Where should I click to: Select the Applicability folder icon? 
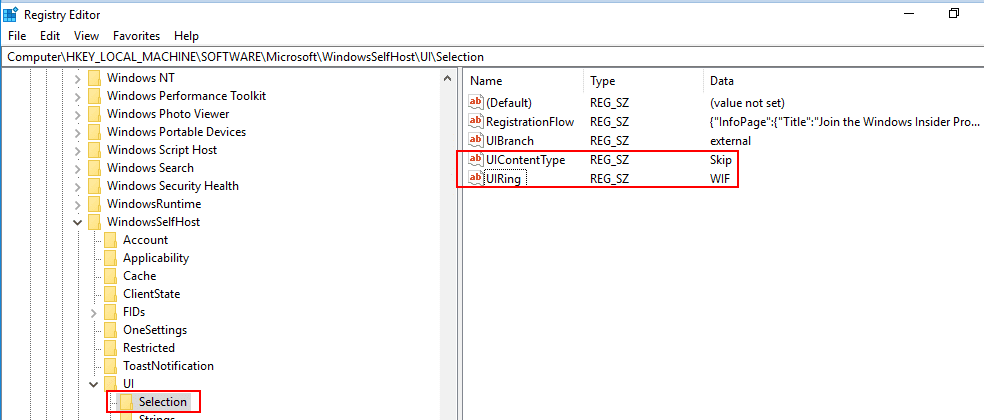click(110, 258)
